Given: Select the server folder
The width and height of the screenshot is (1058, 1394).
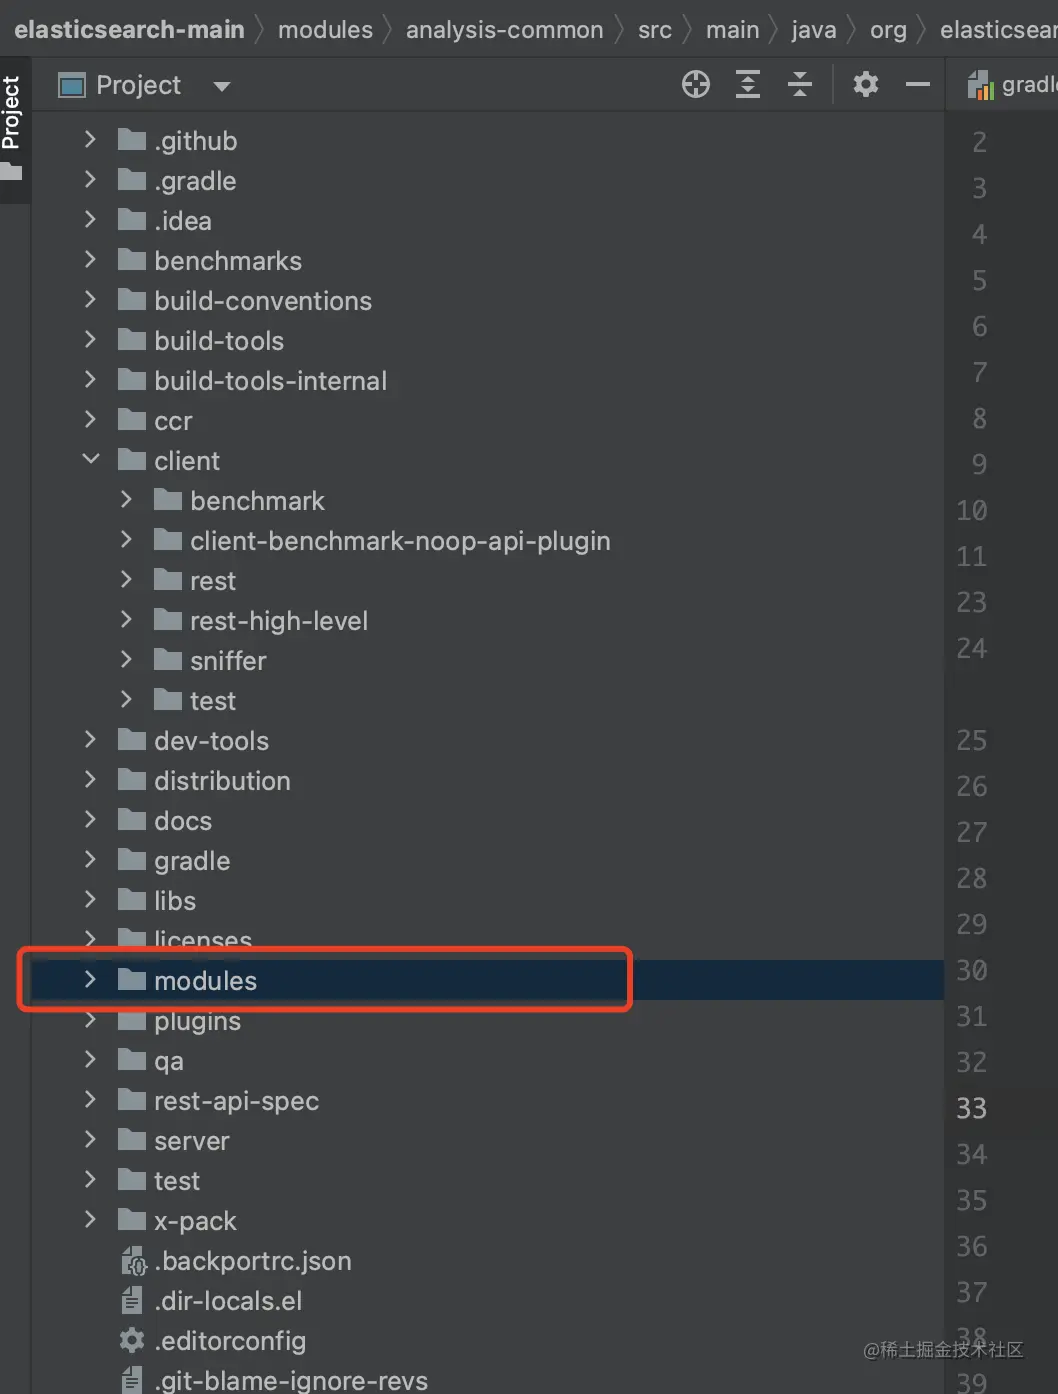Looking at the screenshot, I should click(x=191, y=1140).
